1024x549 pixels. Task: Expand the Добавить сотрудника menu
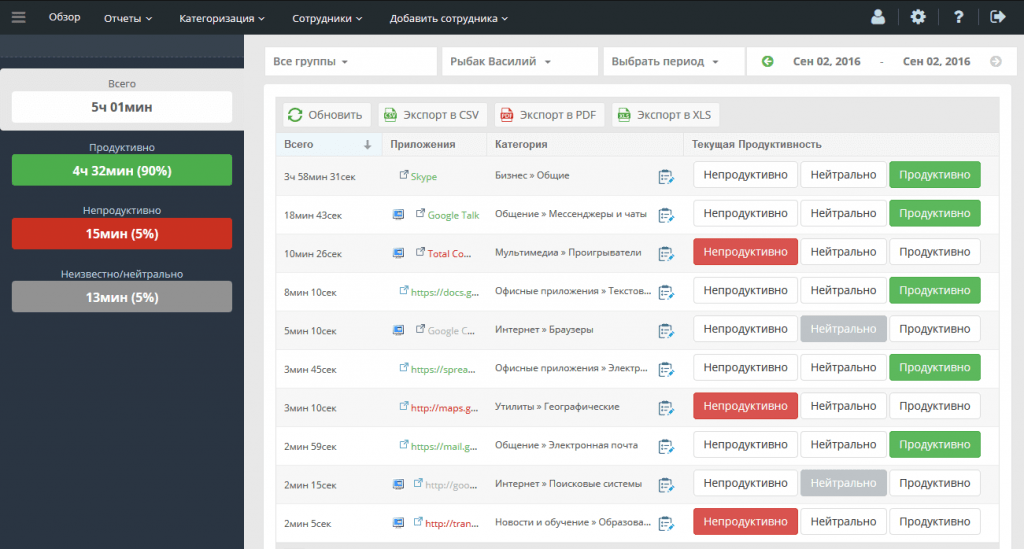tap(449, 18)
